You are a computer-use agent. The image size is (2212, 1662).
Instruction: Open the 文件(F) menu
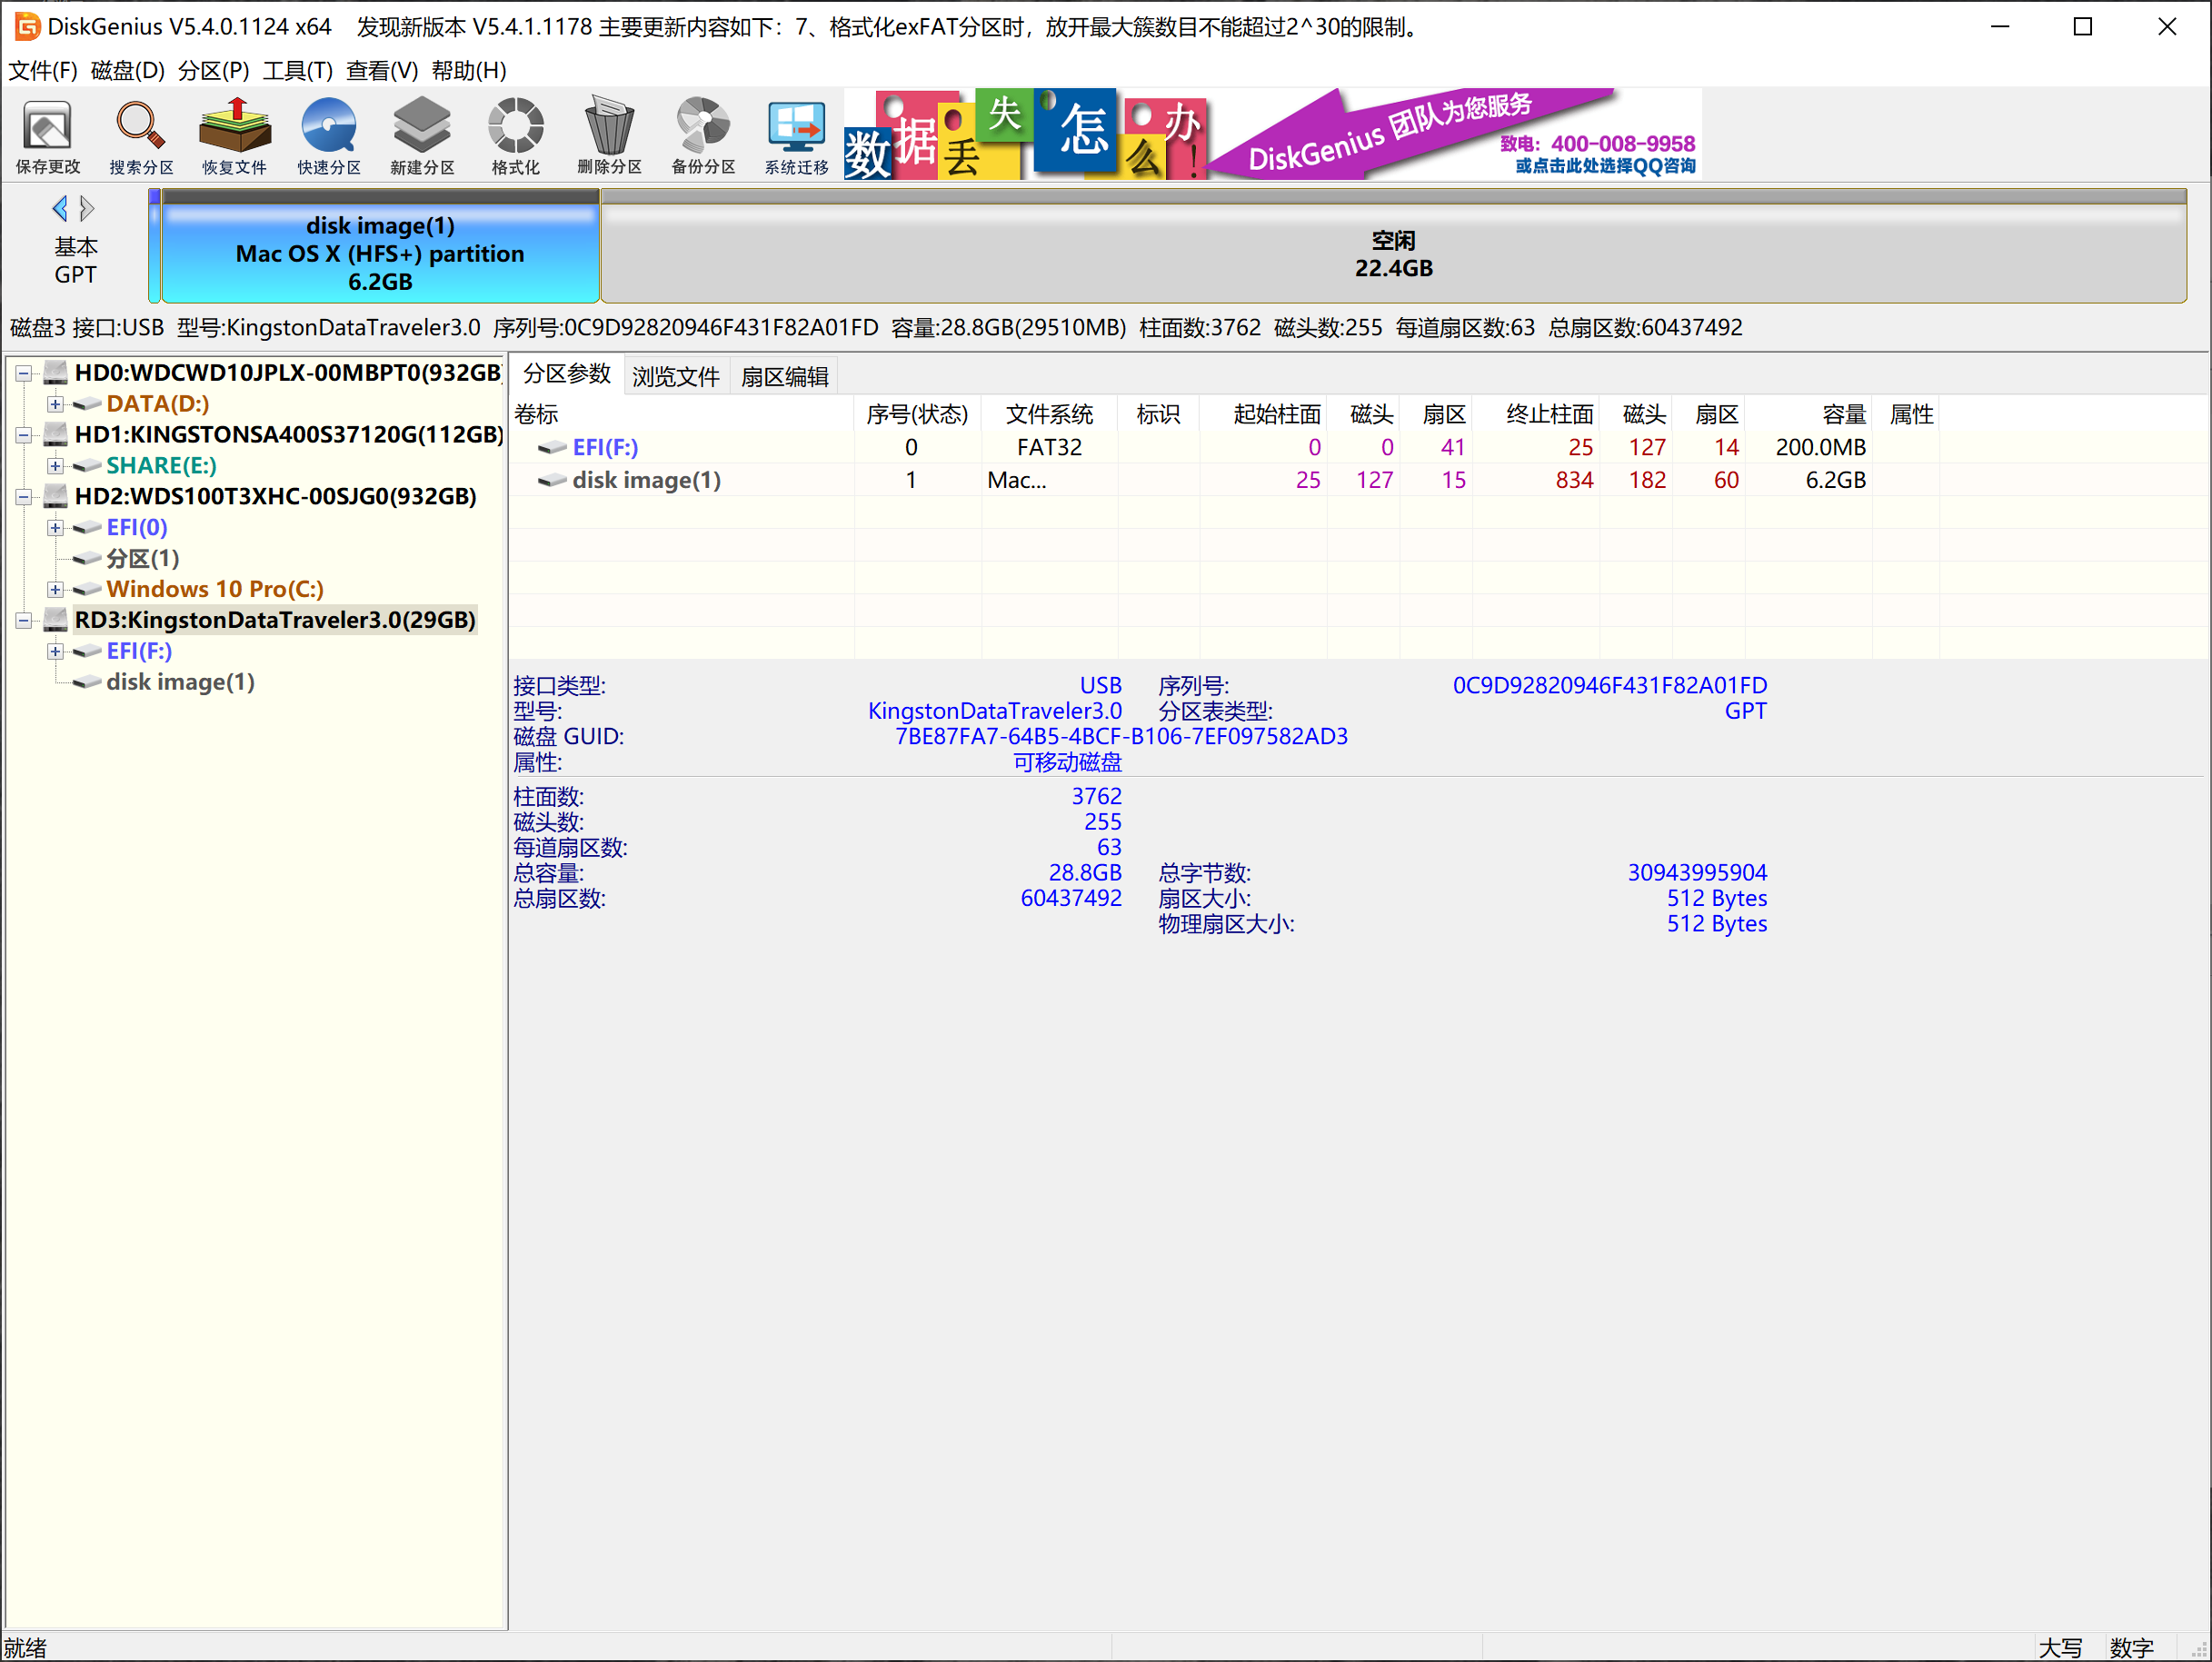43,70
